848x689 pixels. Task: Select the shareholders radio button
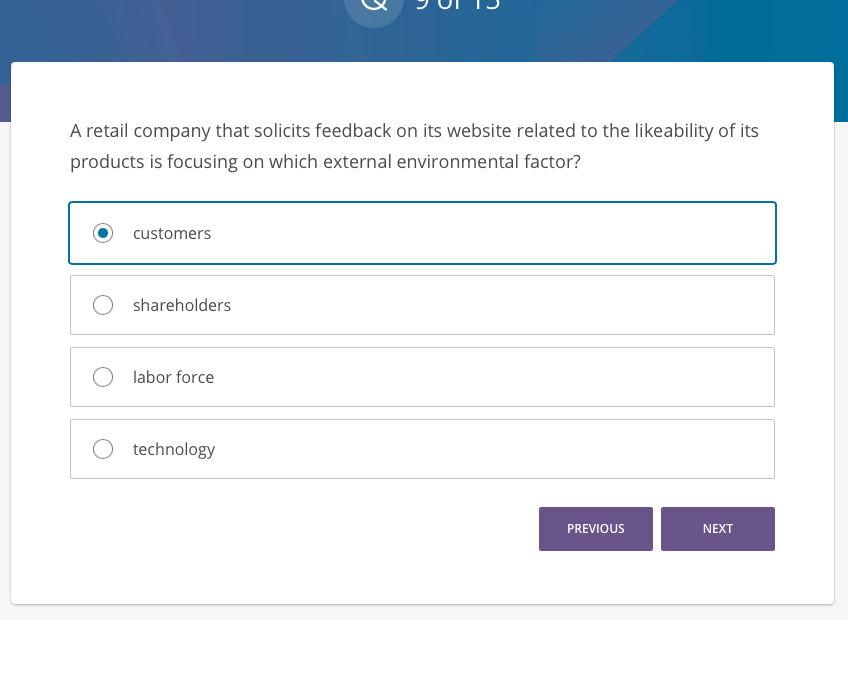103,305
